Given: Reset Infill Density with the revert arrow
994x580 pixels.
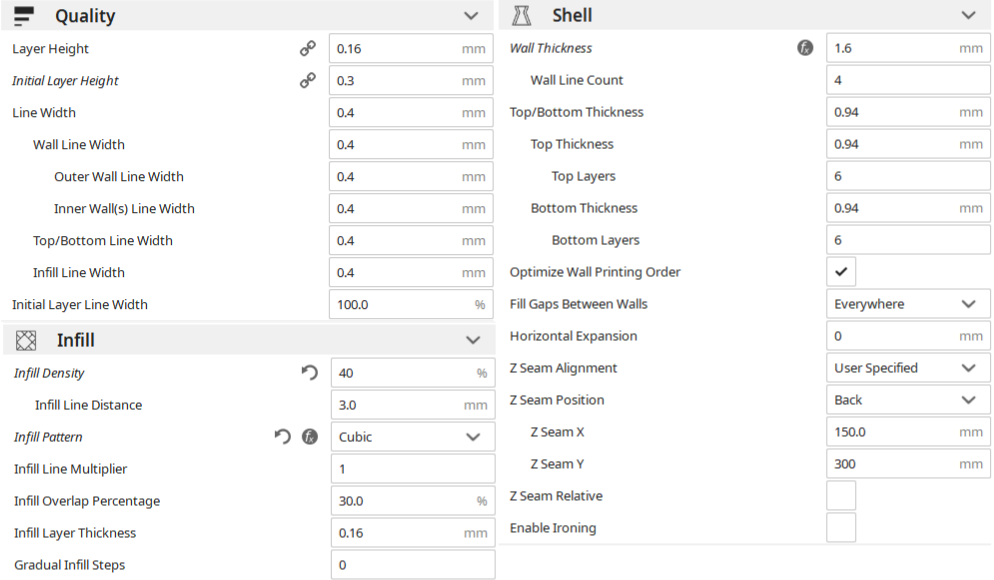Looking at the screenshot, I should [x=309, y=373].
